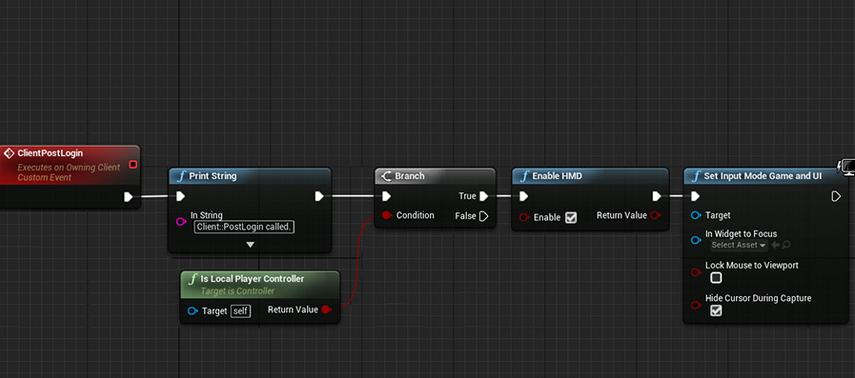The image size is (855, 378).
Task: Click the event diamond icon on ClientPostLogin
Action: pyautogui.click(x=9, y=154)
